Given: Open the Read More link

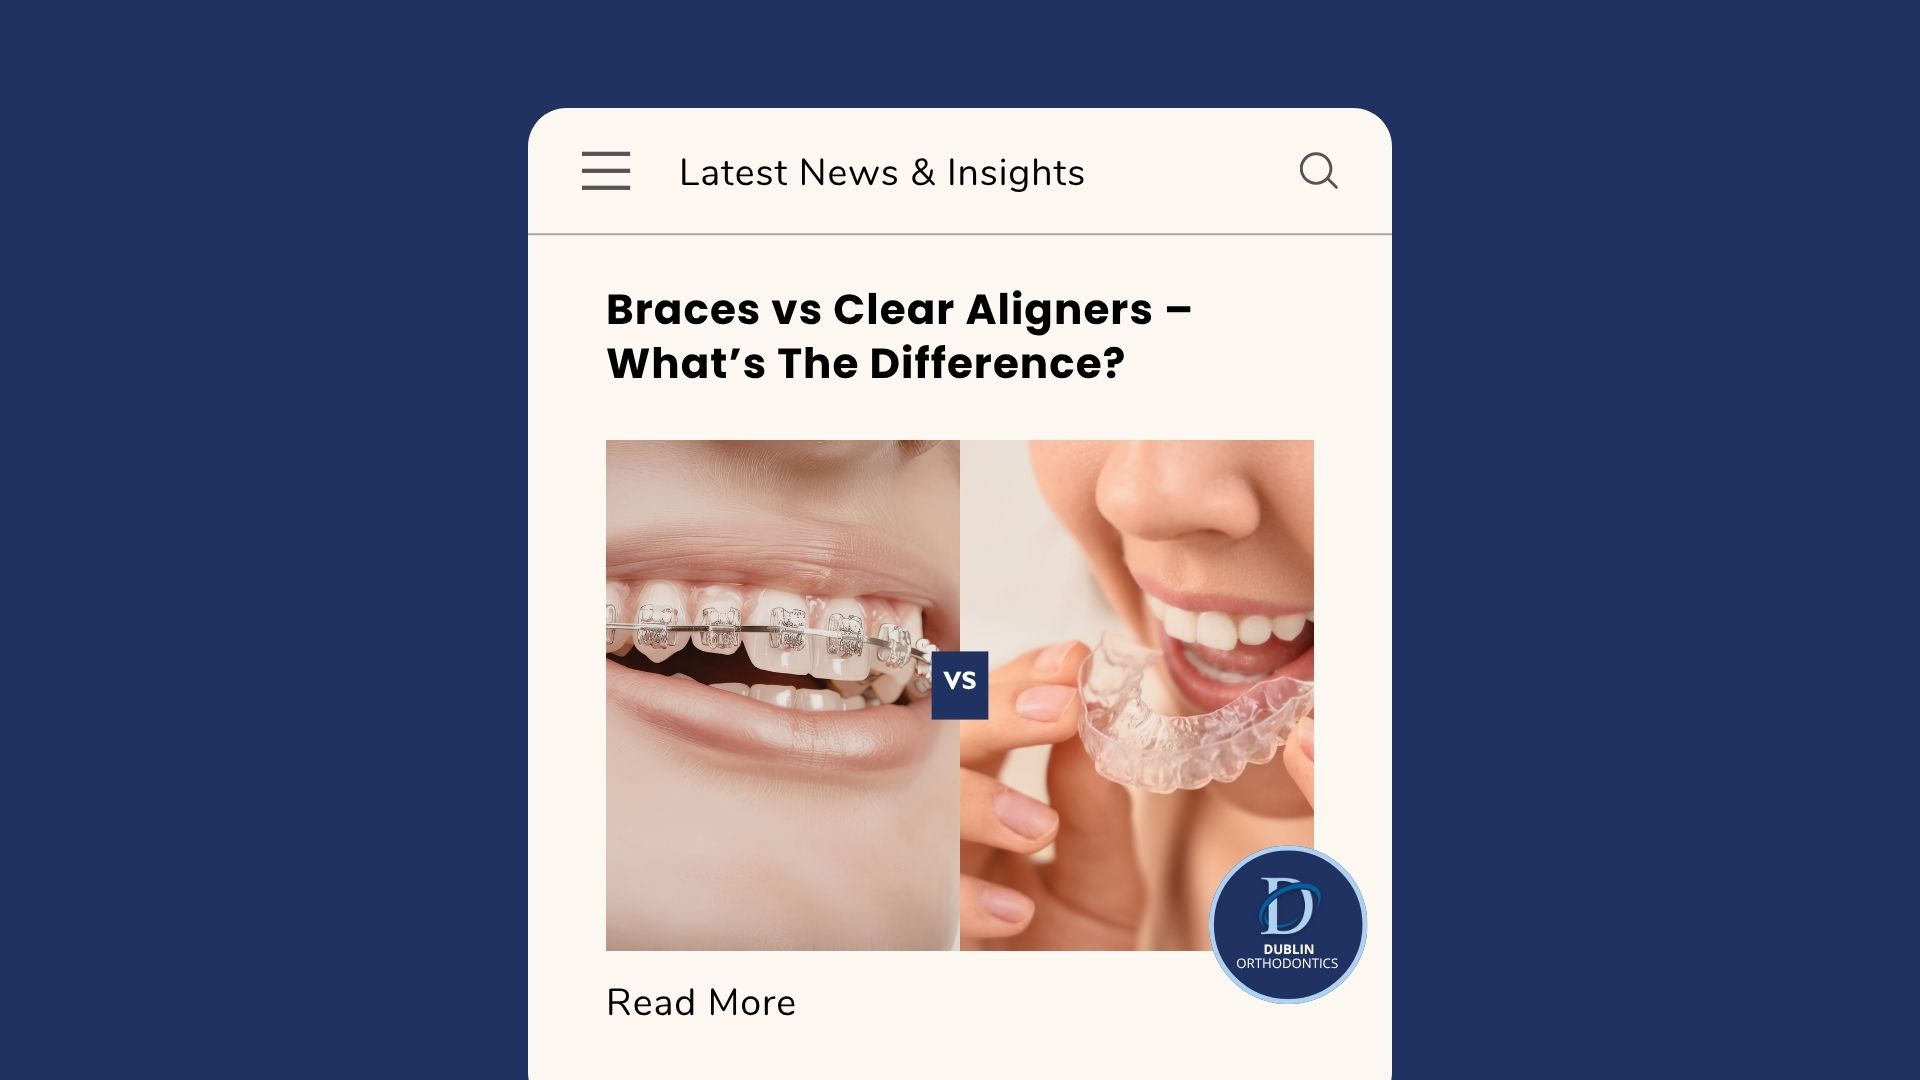Looking at the screenshot, I should pyautogui.click(x=701, y=1002).
